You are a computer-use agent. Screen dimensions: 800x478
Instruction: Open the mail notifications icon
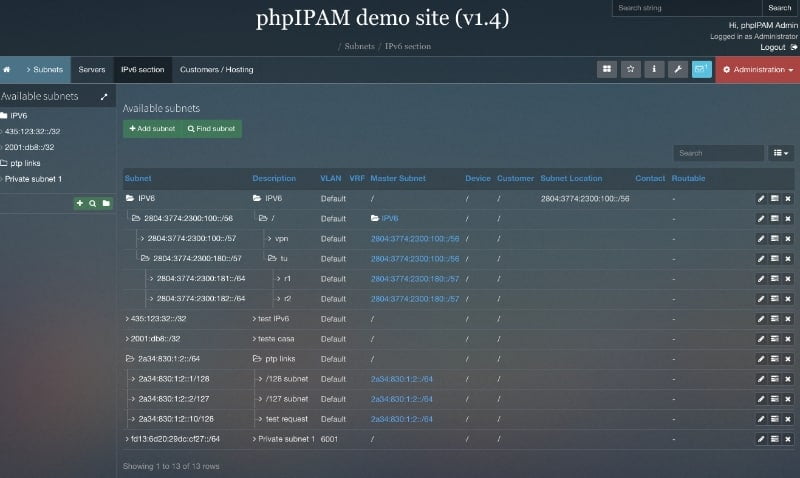702,69
